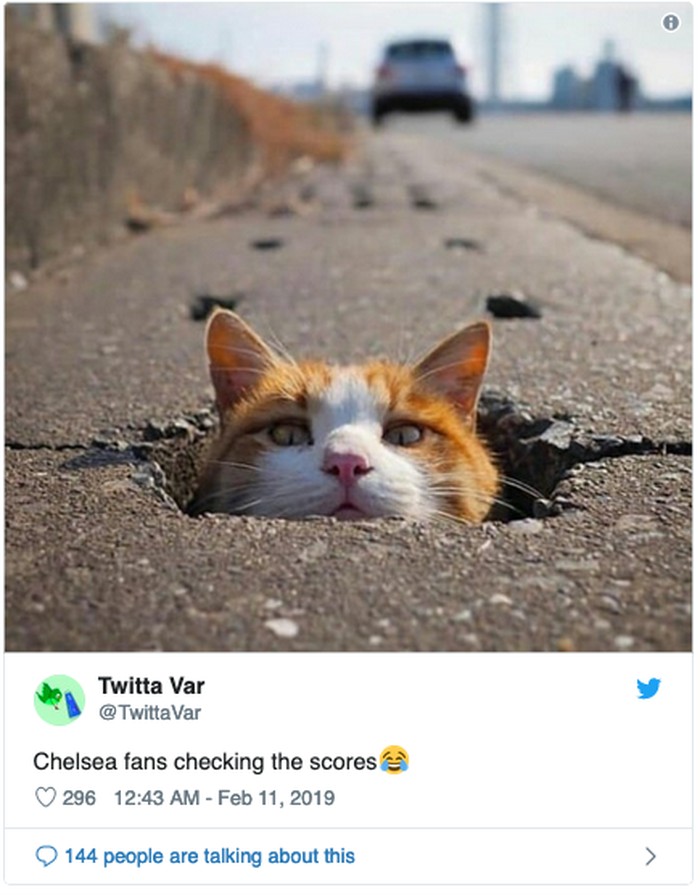Click the speech bubble reply icon

pyautogui.click(x=46, y=856)
